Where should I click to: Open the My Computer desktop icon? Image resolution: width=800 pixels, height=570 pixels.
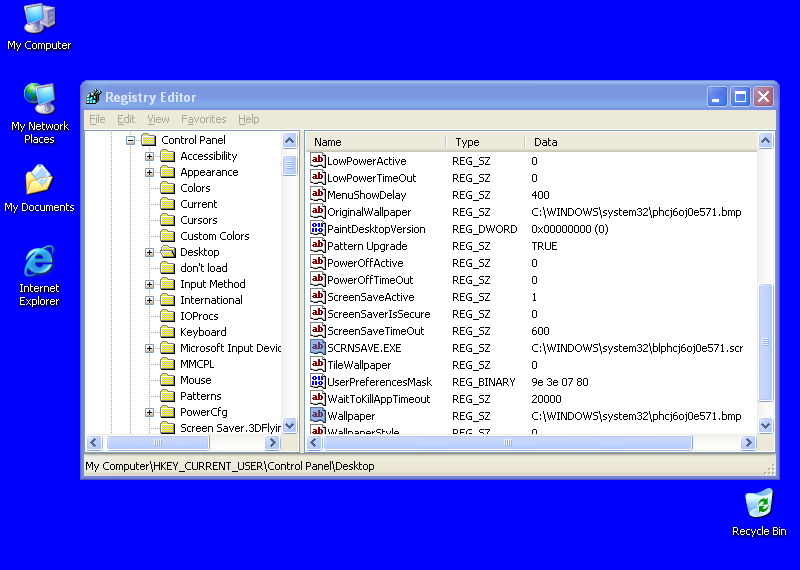click(39, 27)
